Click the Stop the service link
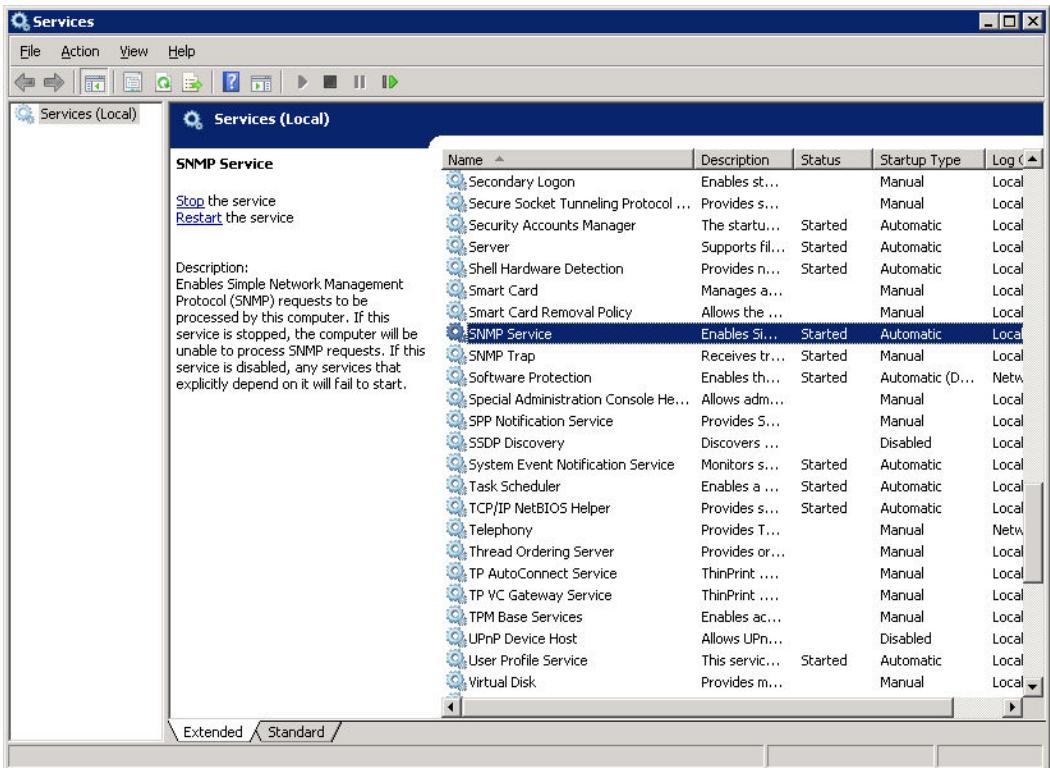Screen dimensions: 1050x768 point(190,201)
